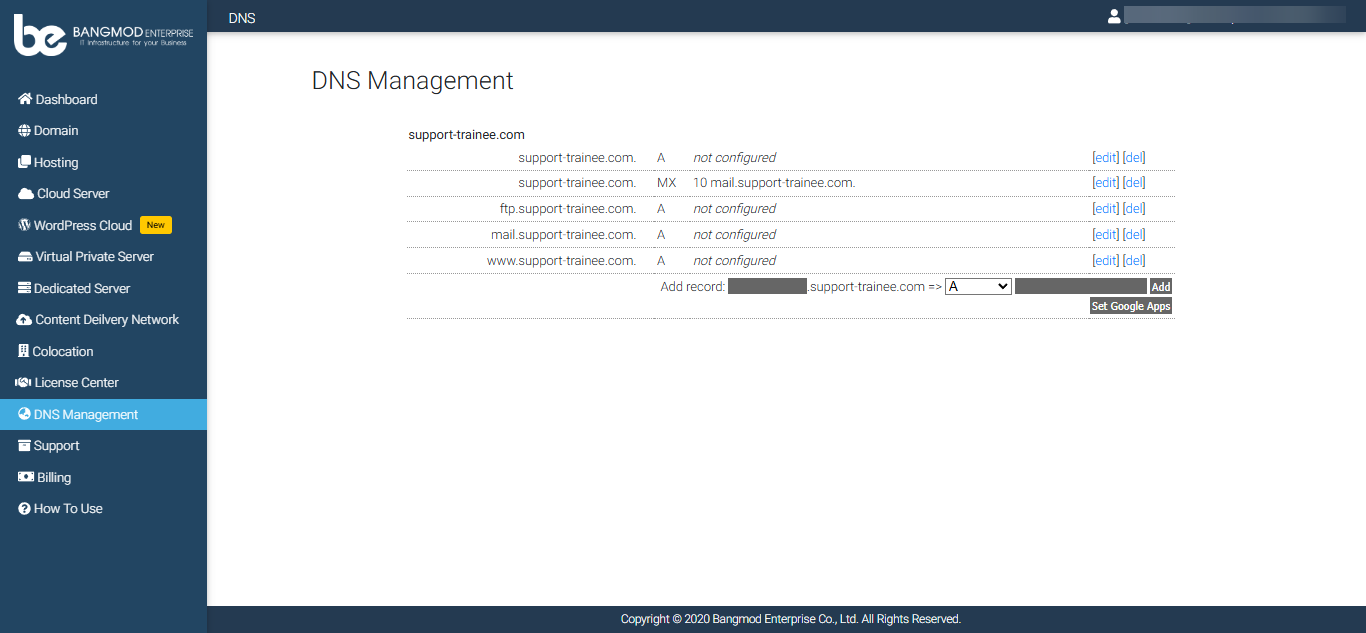Click the Domain globe icon

tap(25, 131)
